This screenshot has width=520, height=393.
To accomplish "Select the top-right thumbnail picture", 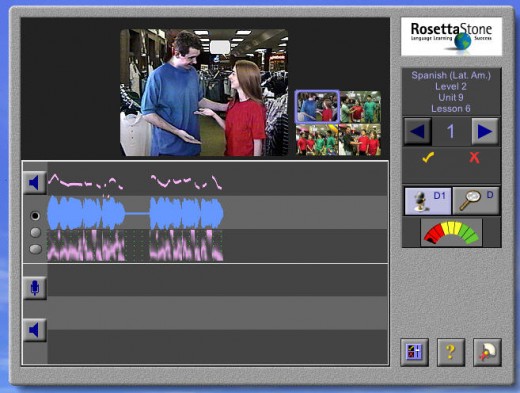I will [360, 107].
